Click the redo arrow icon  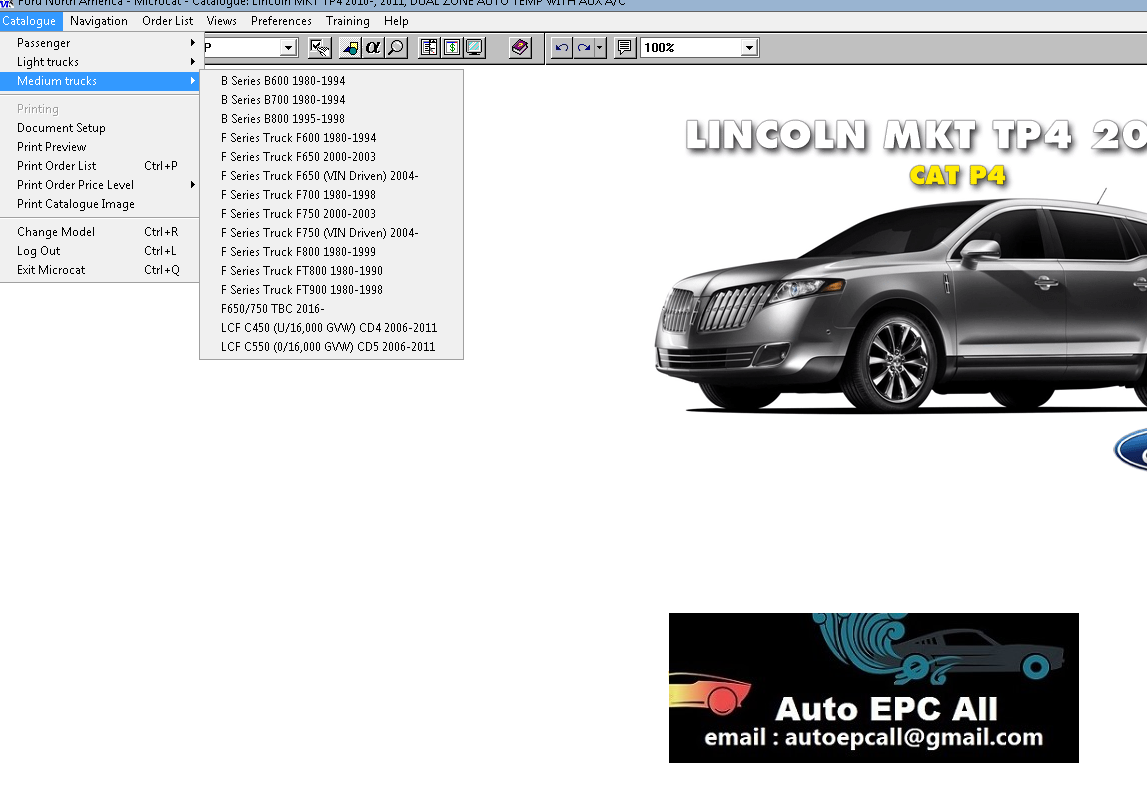(x=584, y=48)
